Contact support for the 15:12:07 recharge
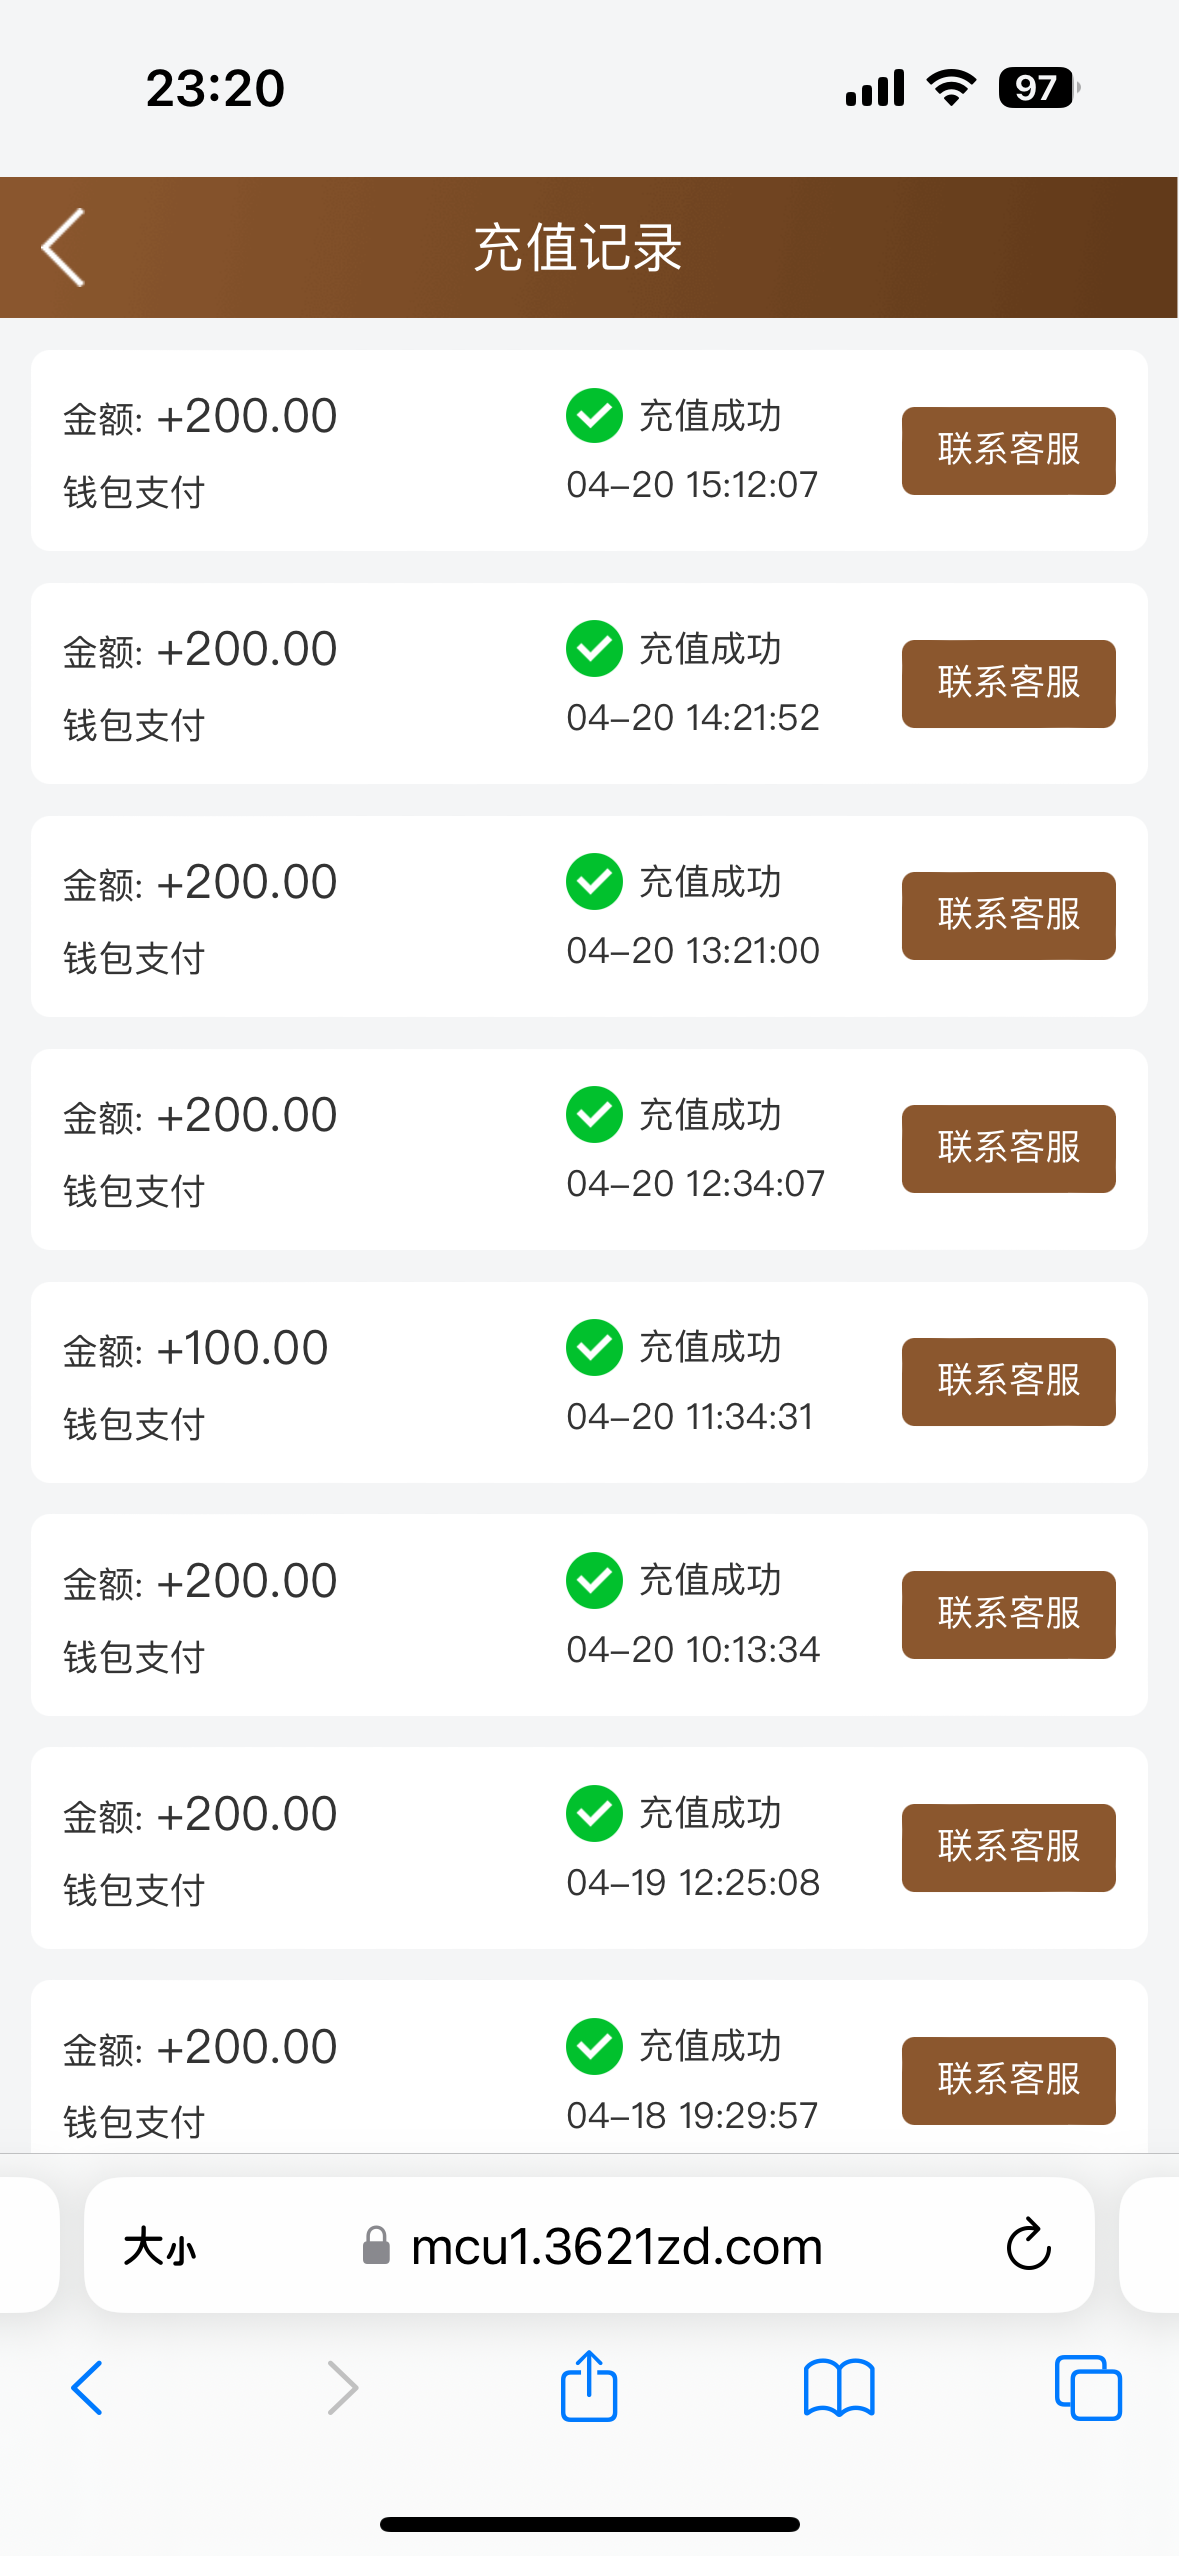Viewport: 1179px width, 2556px height. tap(1008, 450)
